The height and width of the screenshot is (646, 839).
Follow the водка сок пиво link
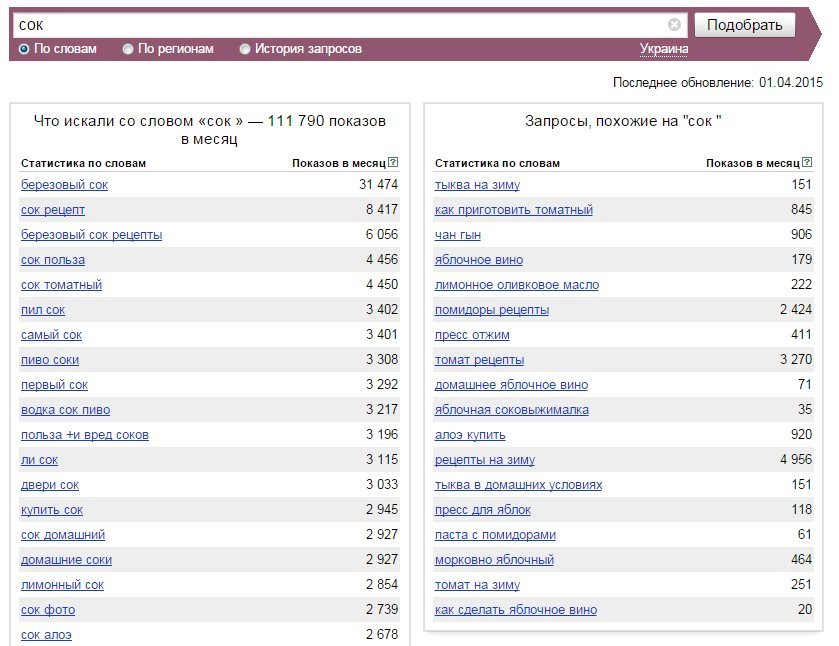point(65,410)
